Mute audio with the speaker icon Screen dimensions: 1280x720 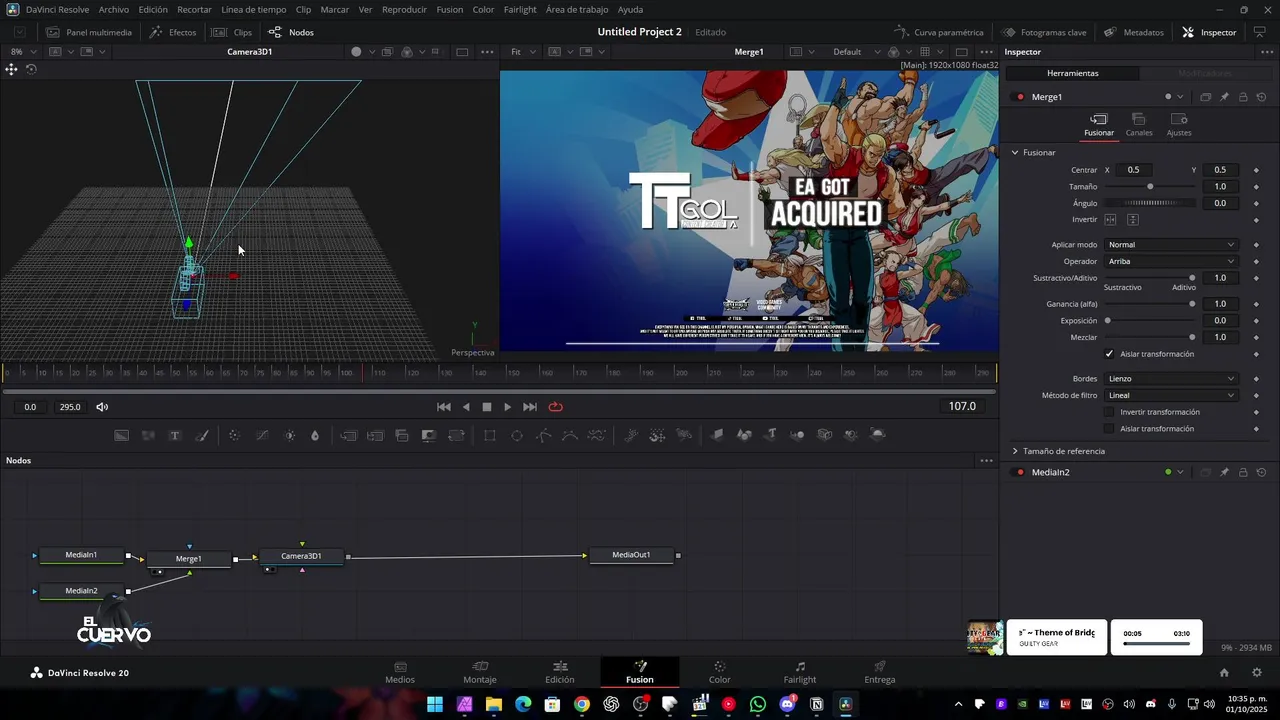(102, 407)
